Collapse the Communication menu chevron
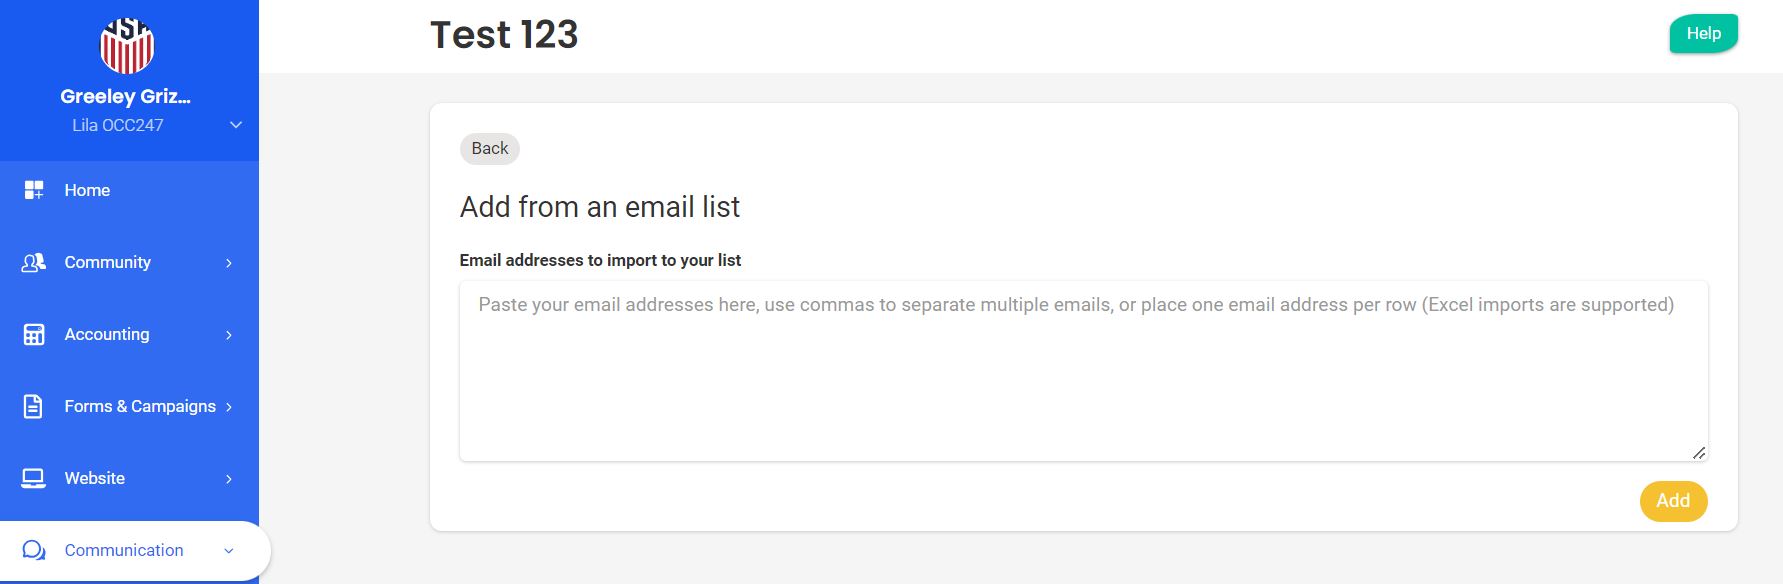Viewport: 1783px width, 584px height. (x=229, y=551)
